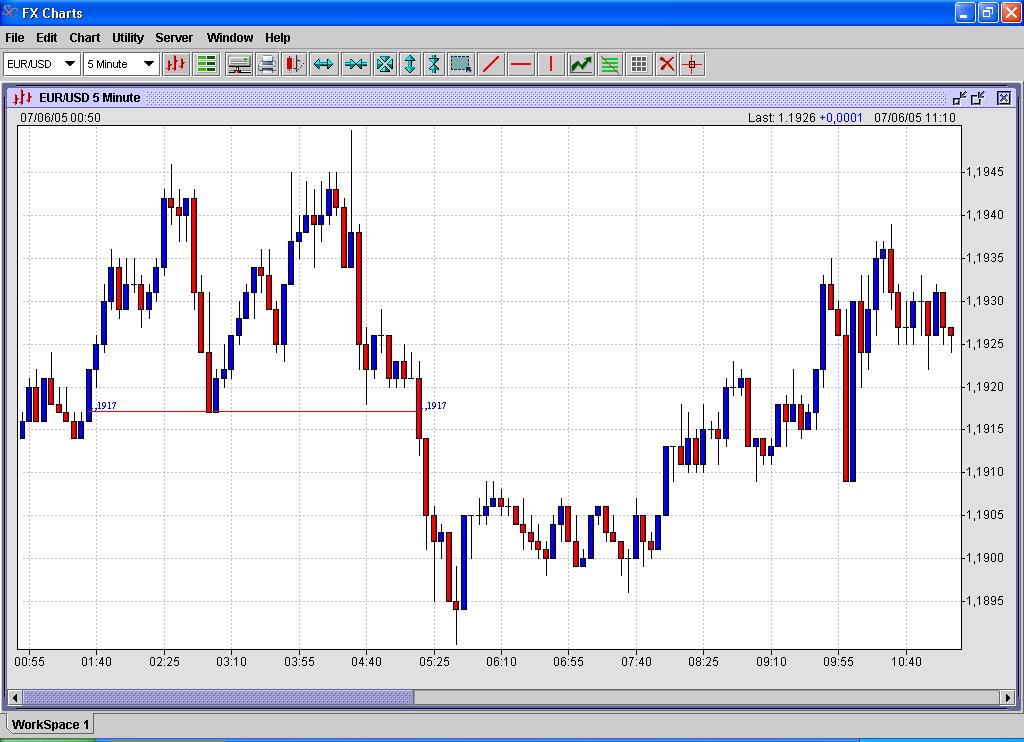Screen dimensions: 1024x742
Task: Click the 00:55 time axis label
Action: pos(29,662)
